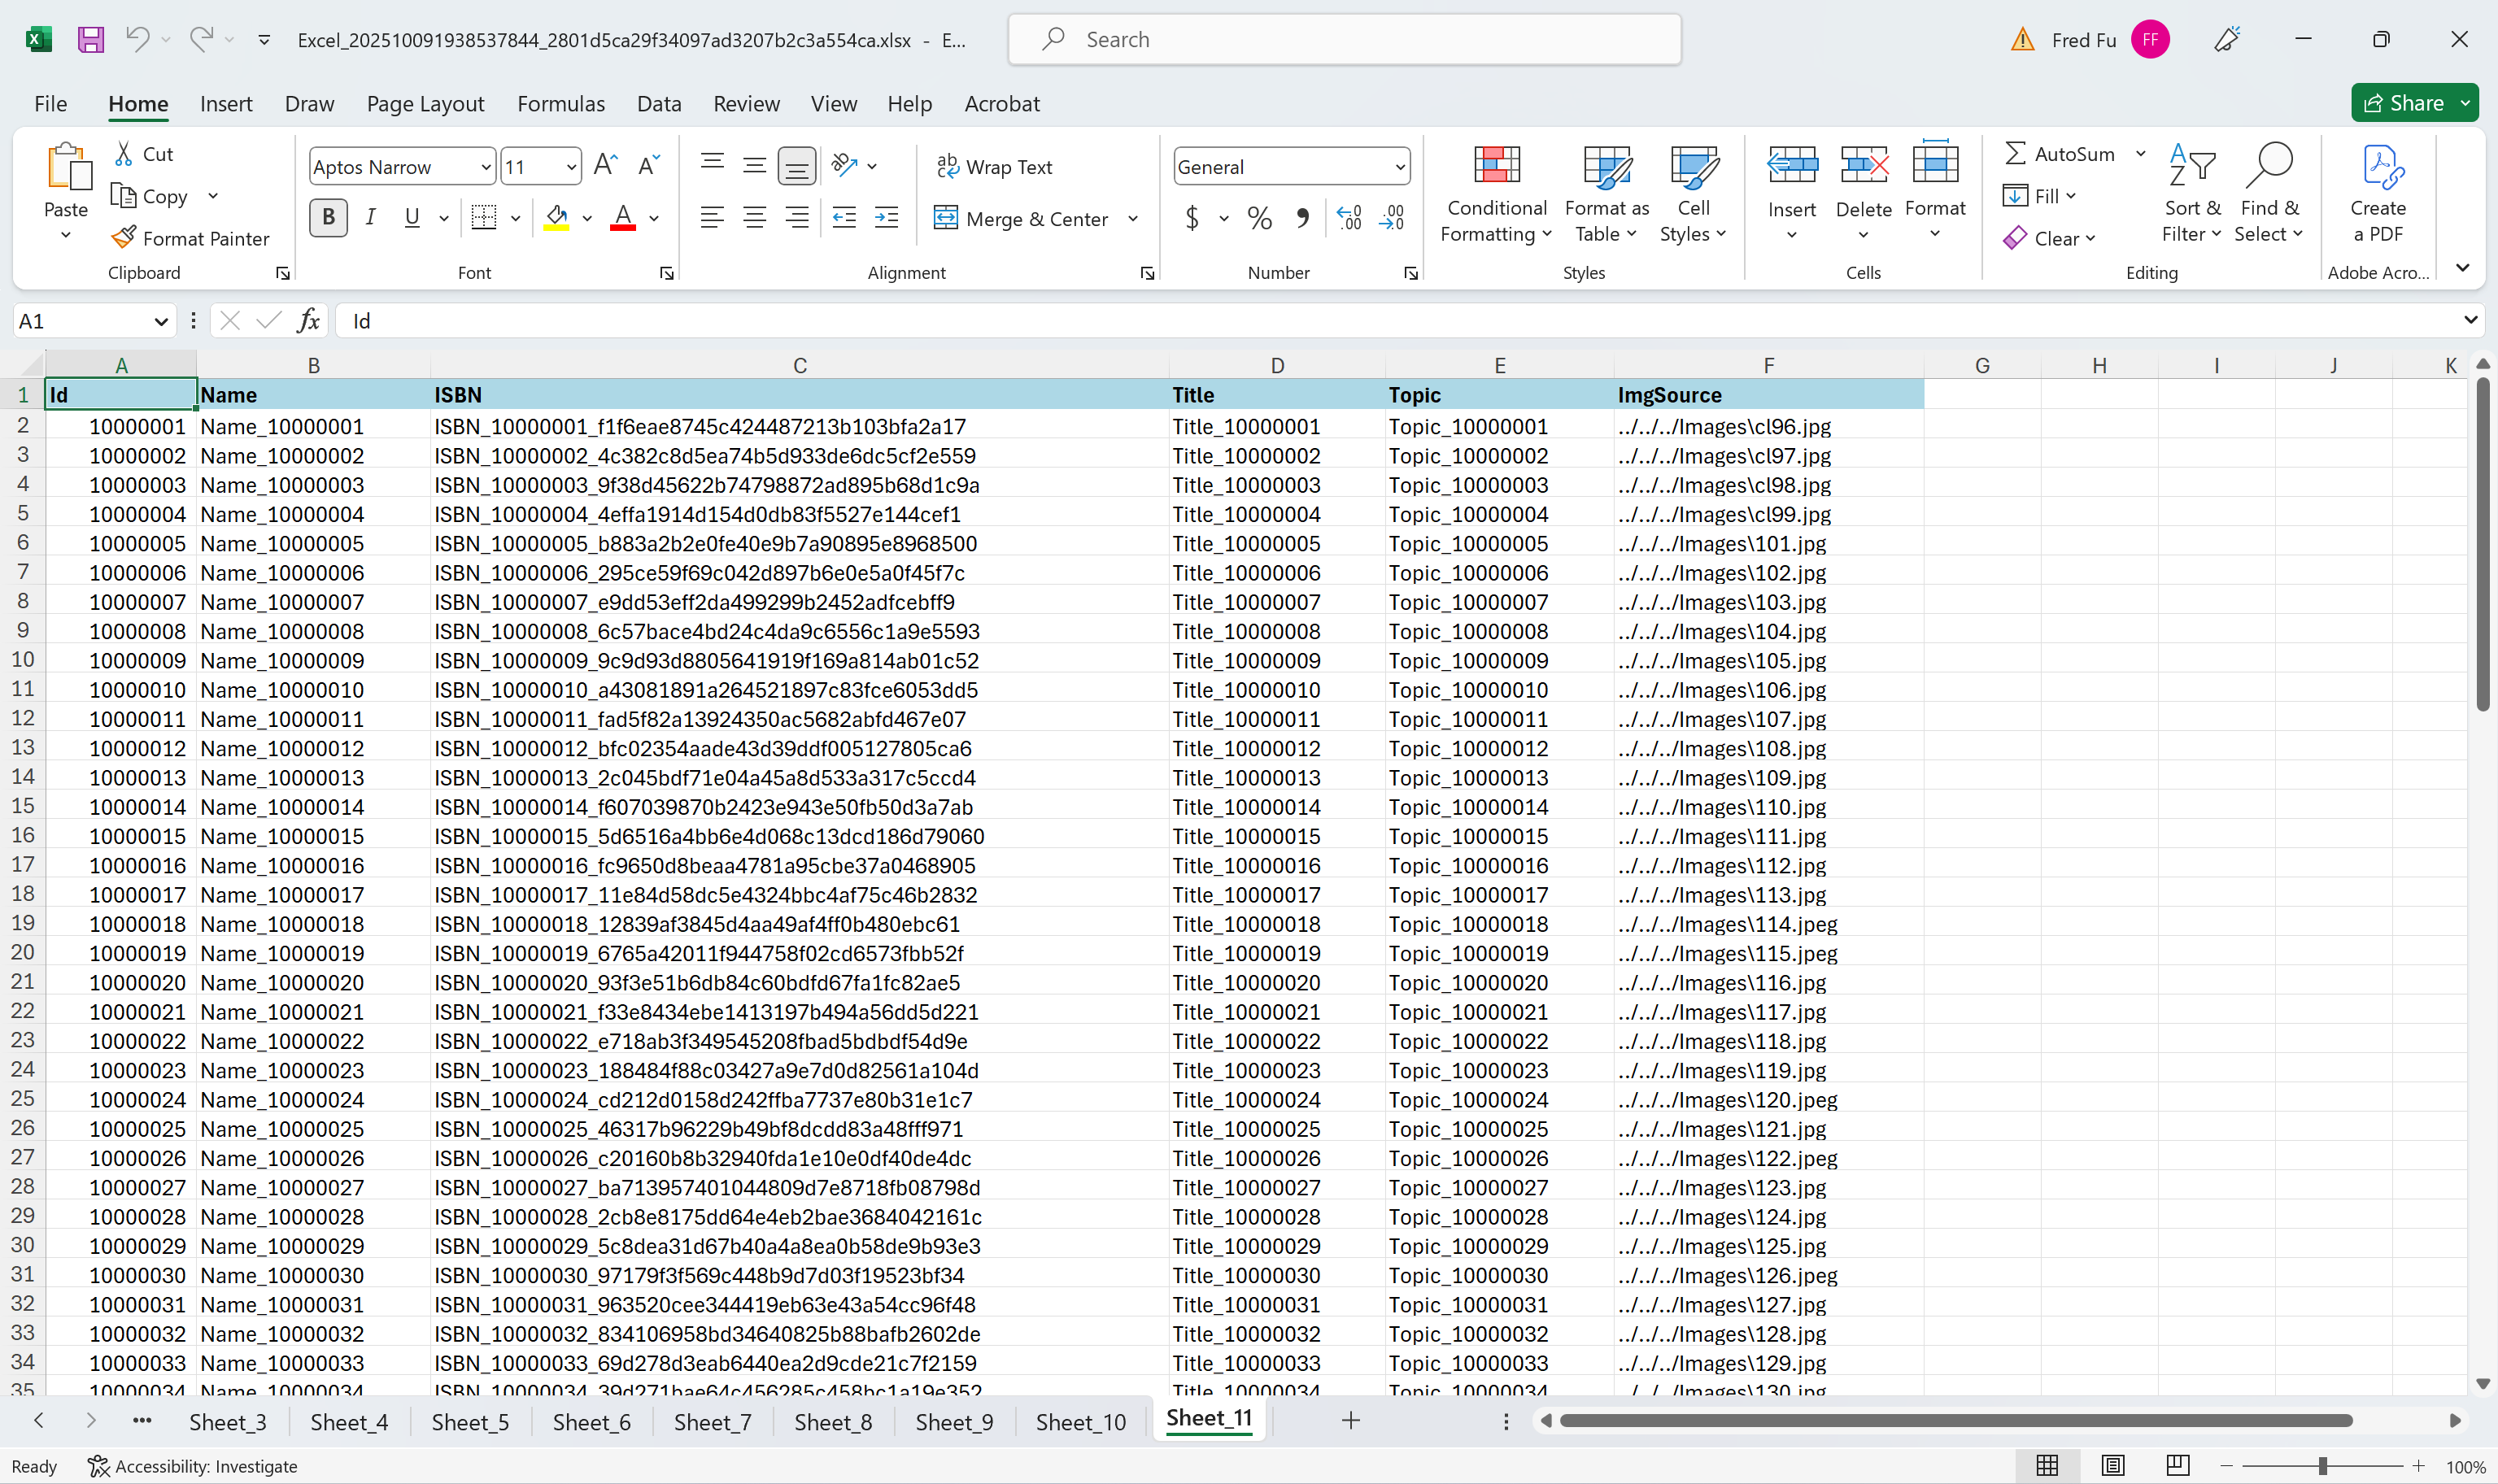
Task: Click the Percent Style icon
Action: pos(1259,218)
